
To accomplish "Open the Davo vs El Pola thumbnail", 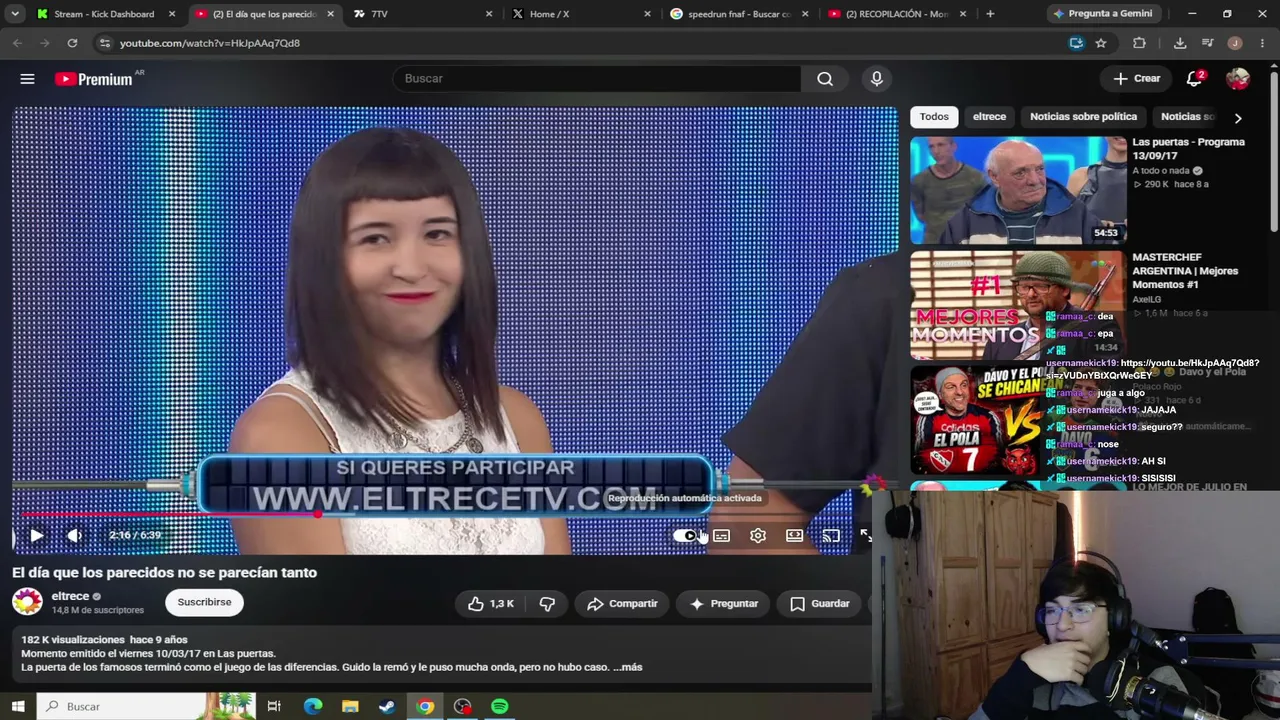I will tap(1018, 421).
